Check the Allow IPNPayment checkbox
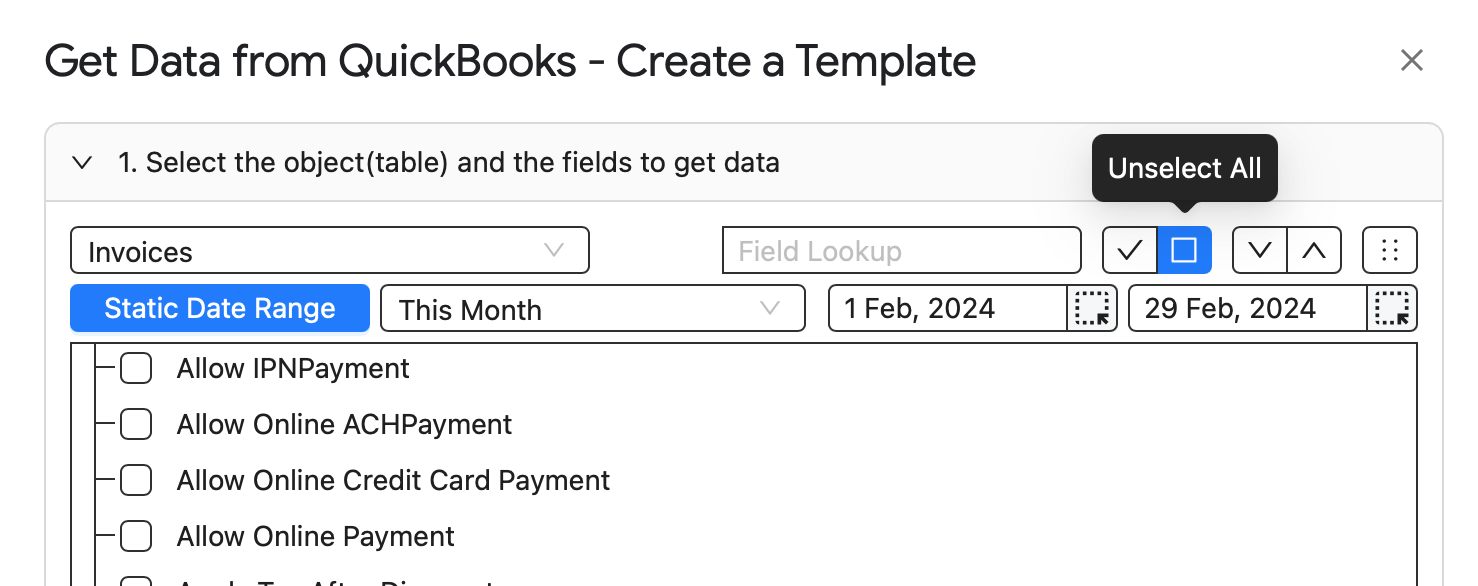The width and height of the screenshot is (1478, 586). click(136, 368)
